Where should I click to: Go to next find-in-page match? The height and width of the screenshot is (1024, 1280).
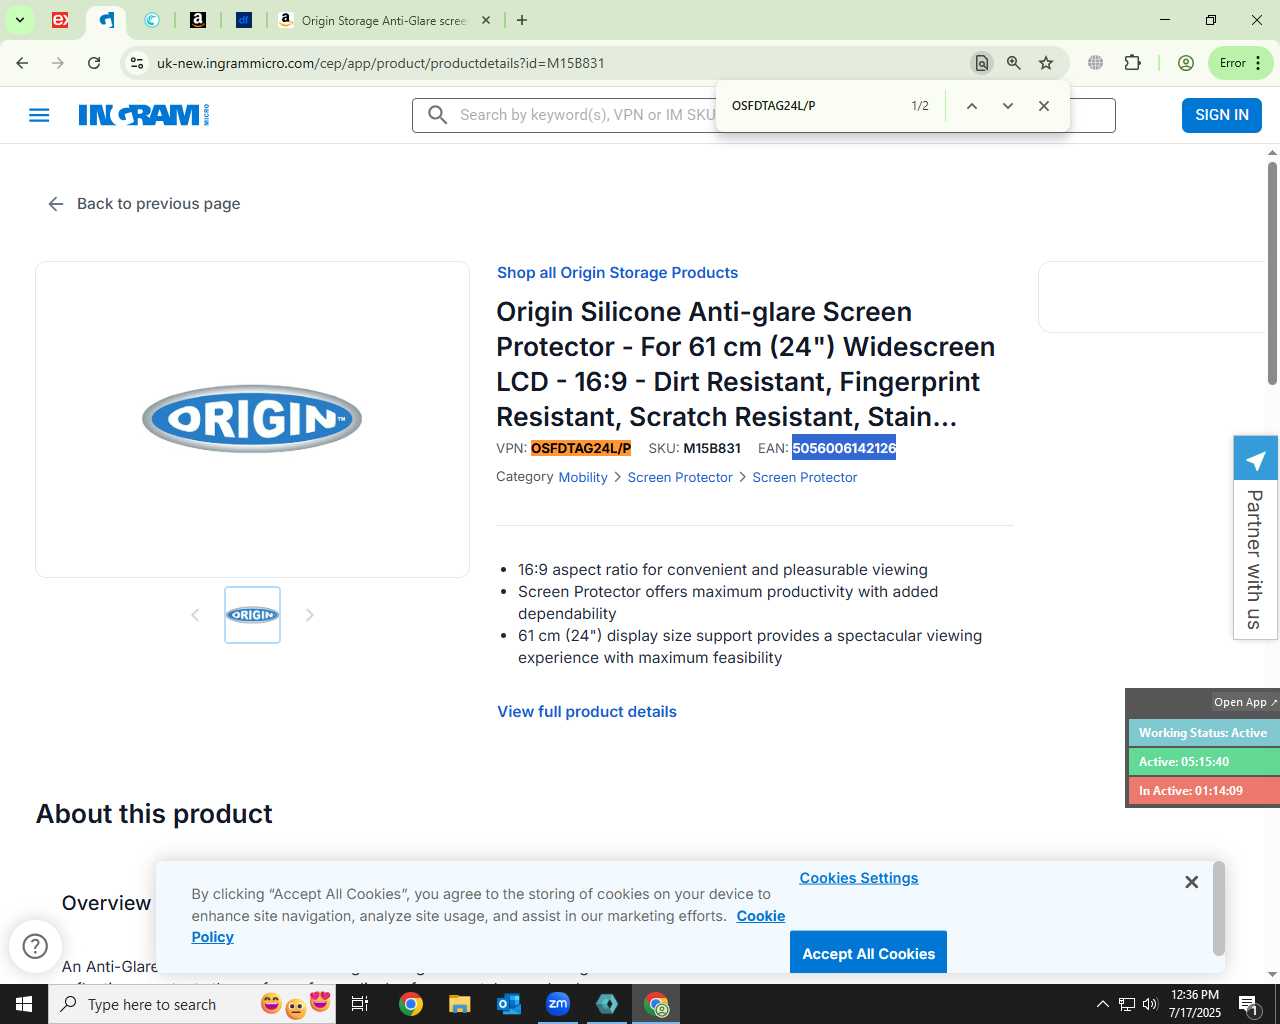pyautogui.click(x=1008, y=106)
